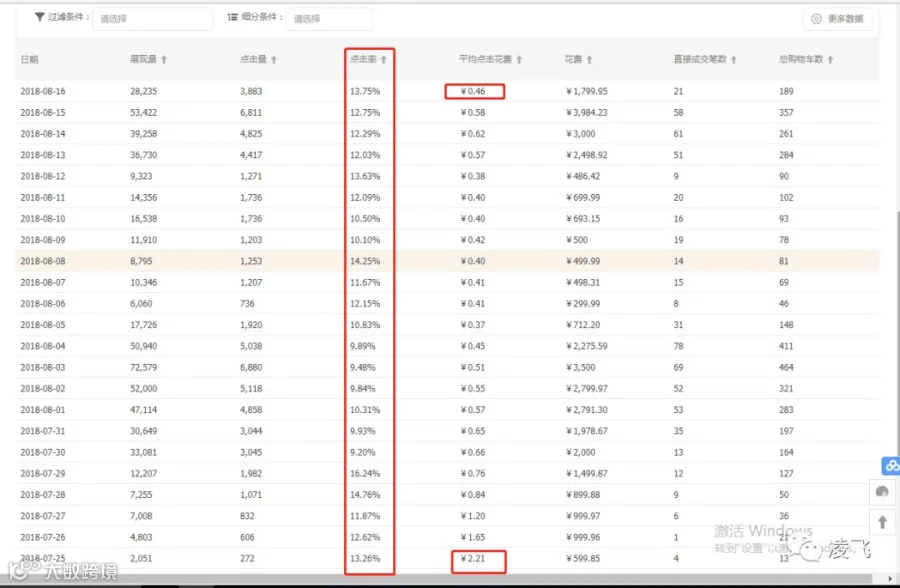Open the 细分条件 dropdown selector
Screen dimensions: 900x588
point(329,19)
